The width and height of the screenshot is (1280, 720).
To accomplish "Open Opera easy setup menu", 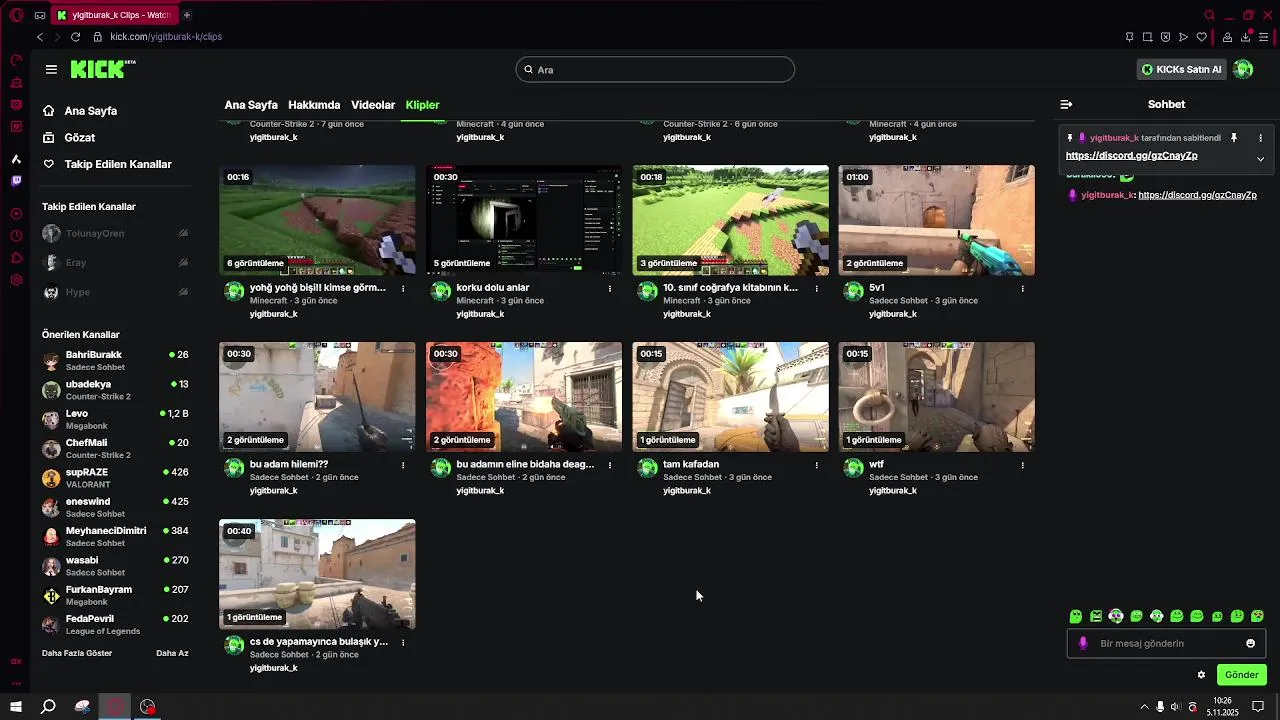I will tap(1264, 37).
